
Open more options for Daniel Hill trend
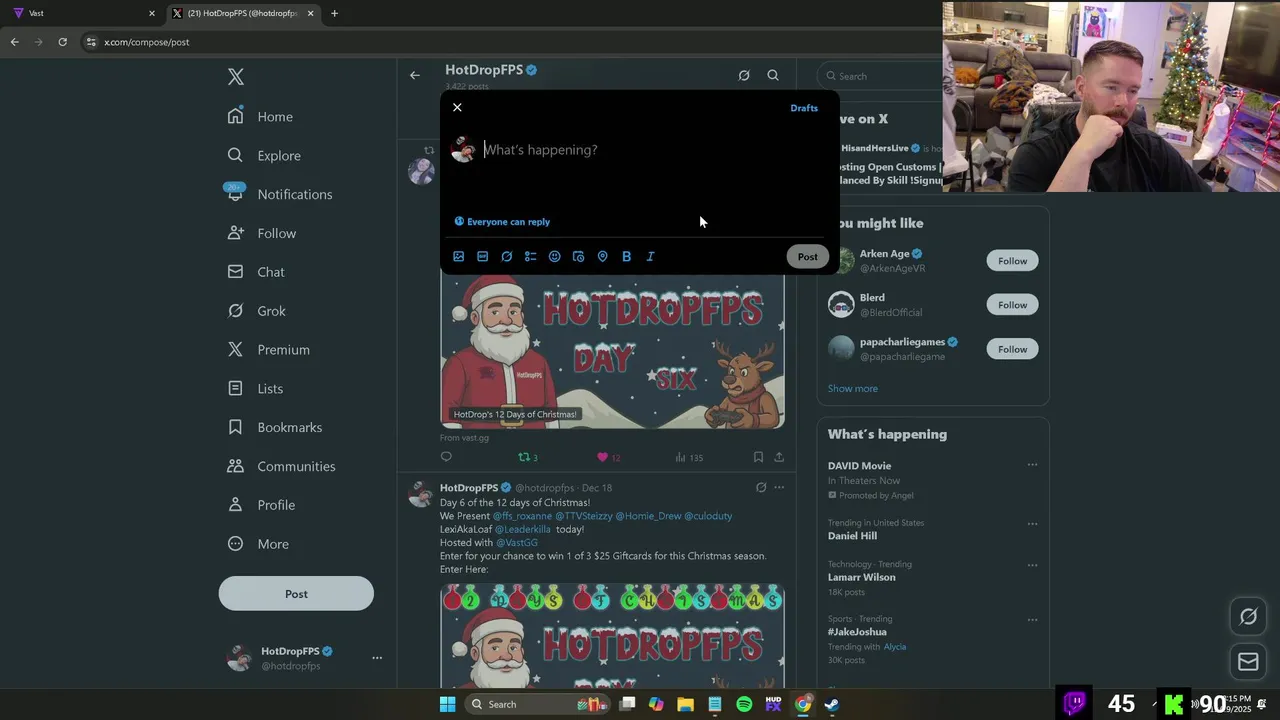point(1032,524)
